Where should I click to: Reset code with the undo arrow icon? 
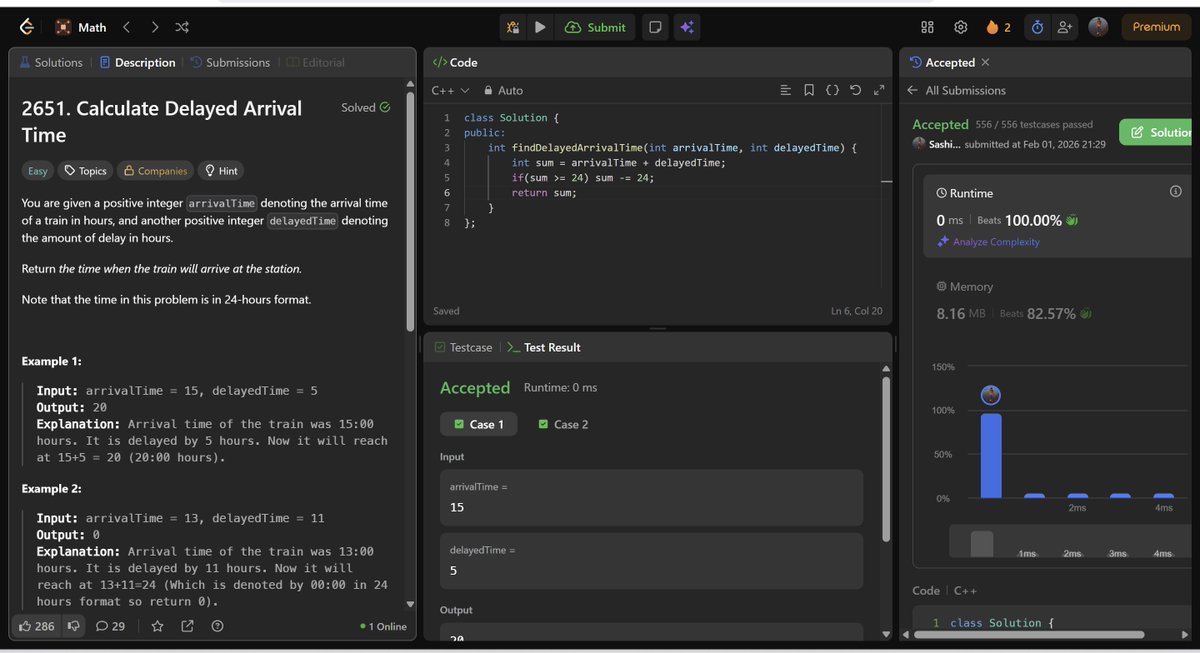point(855,90)
